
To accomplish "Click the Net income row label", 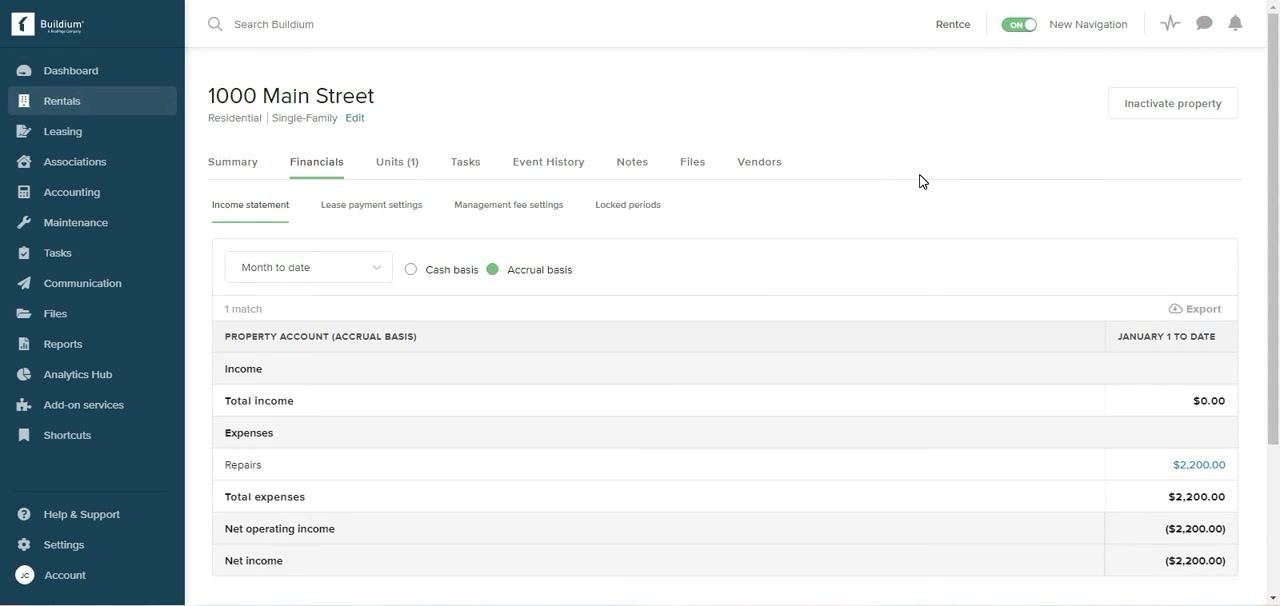I will click(x=254, y=561).
